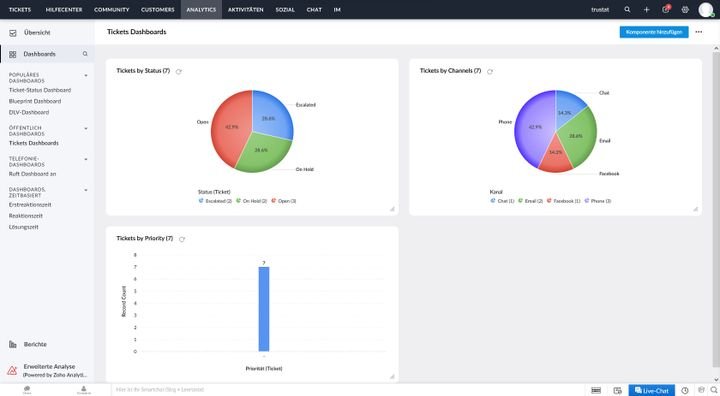Click the bottom-right magnifier icon
The width and height of the screenshot is (720, 396).
click(x=714, y=390)
